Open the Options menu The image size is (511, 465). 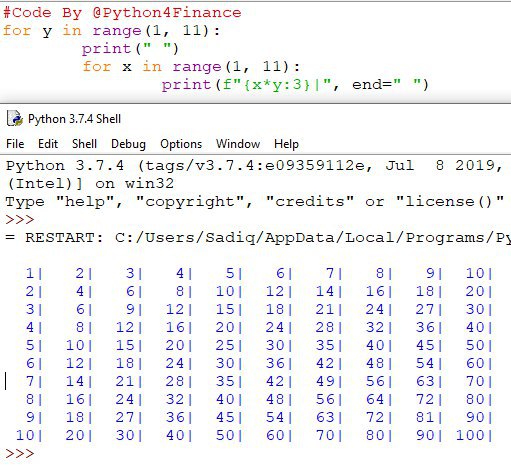coord(181,144)
